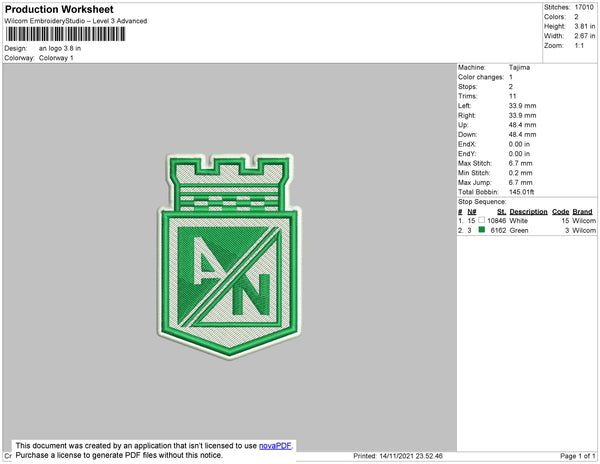Click the green thread color swatch

click(481, 230)
